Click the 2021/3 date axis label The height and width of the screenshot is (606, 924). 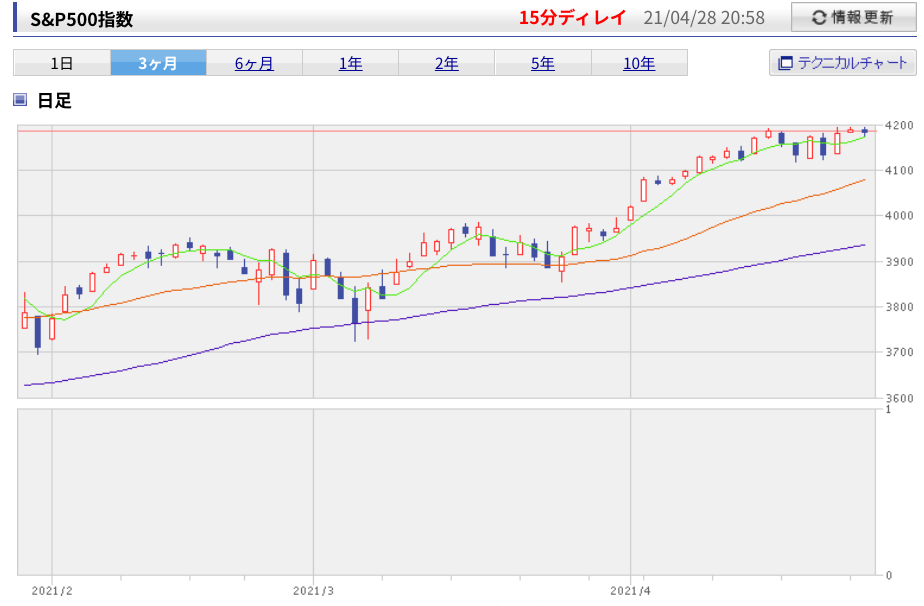tap(313, 591)
